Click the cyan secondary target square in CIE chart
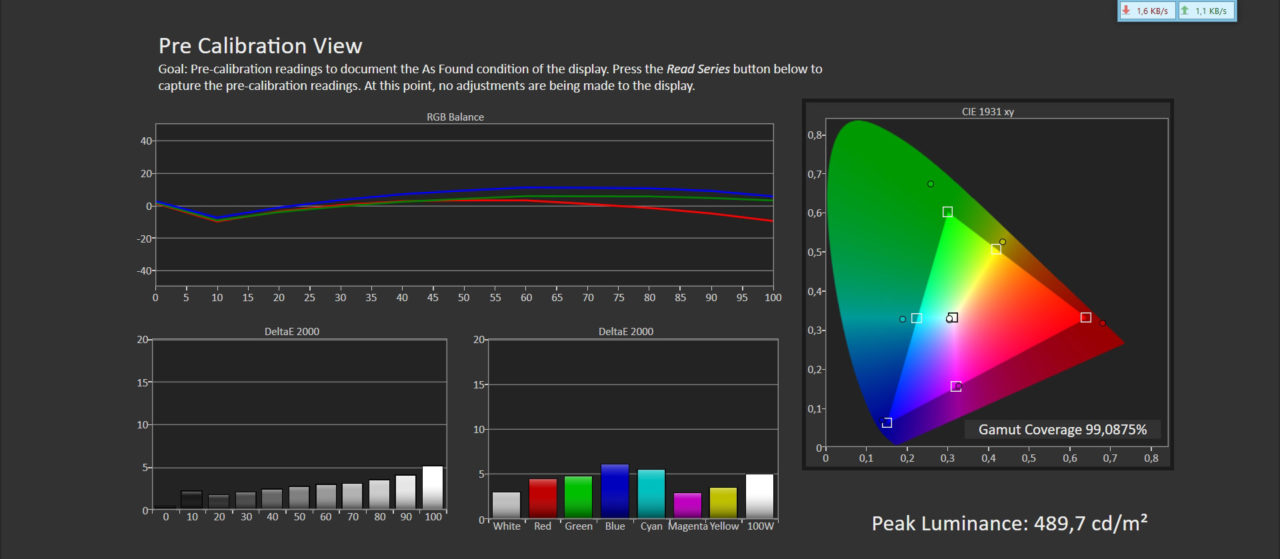 click(916, 318)
